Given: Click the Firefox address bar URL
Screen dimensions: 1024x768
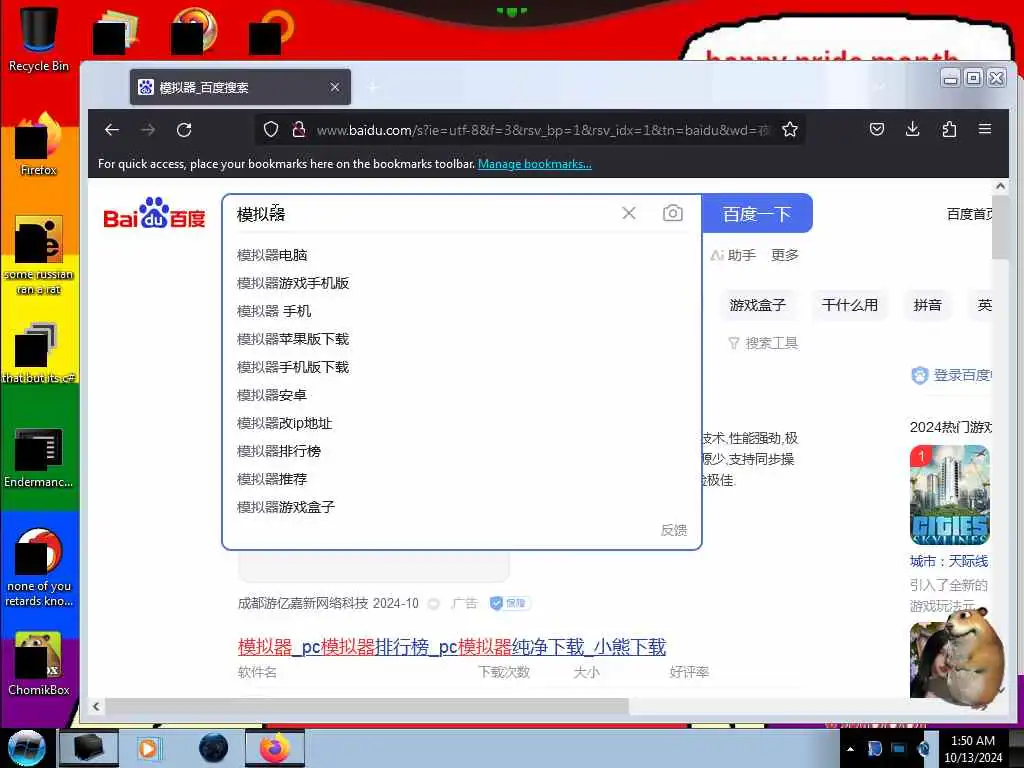Looking at the screenshot, I should coord(543,130).
